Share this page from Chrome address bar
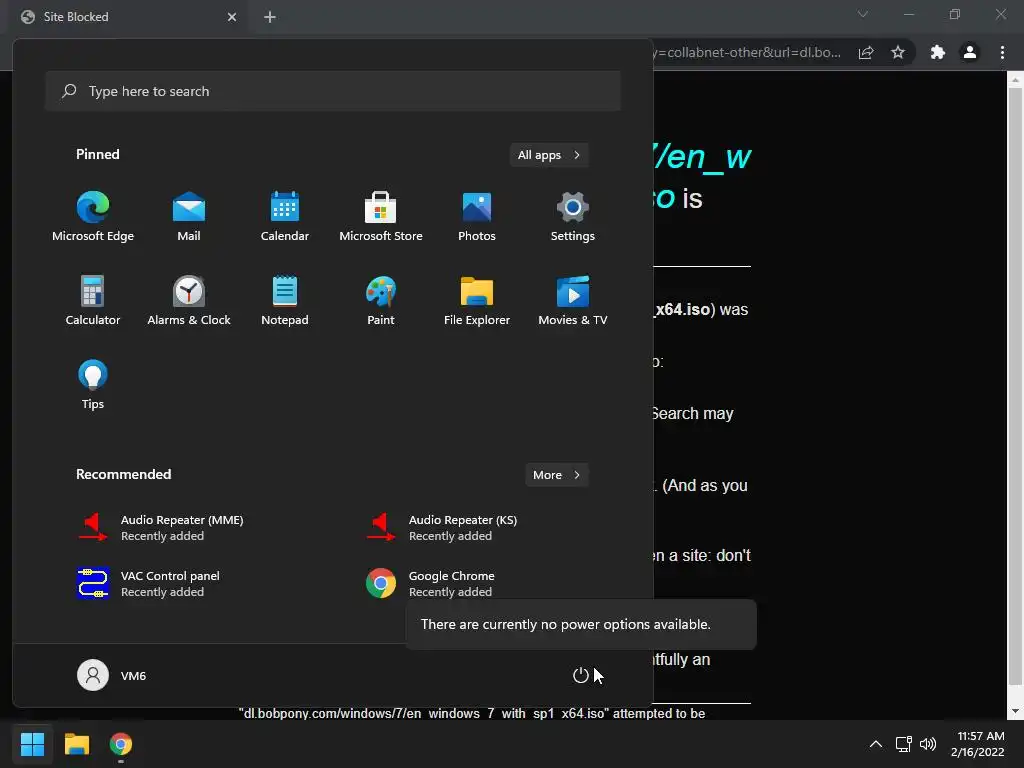This screenshot has width=1024, height=768. 866,52
